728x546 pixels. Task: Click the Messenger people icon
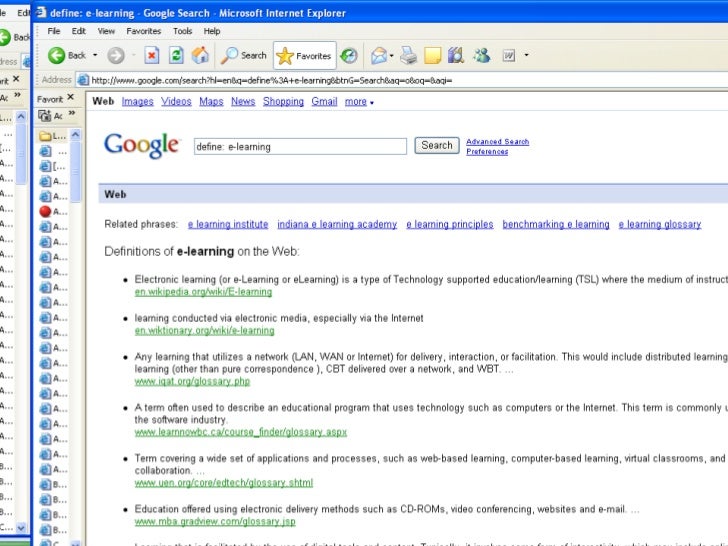point(482,56)
